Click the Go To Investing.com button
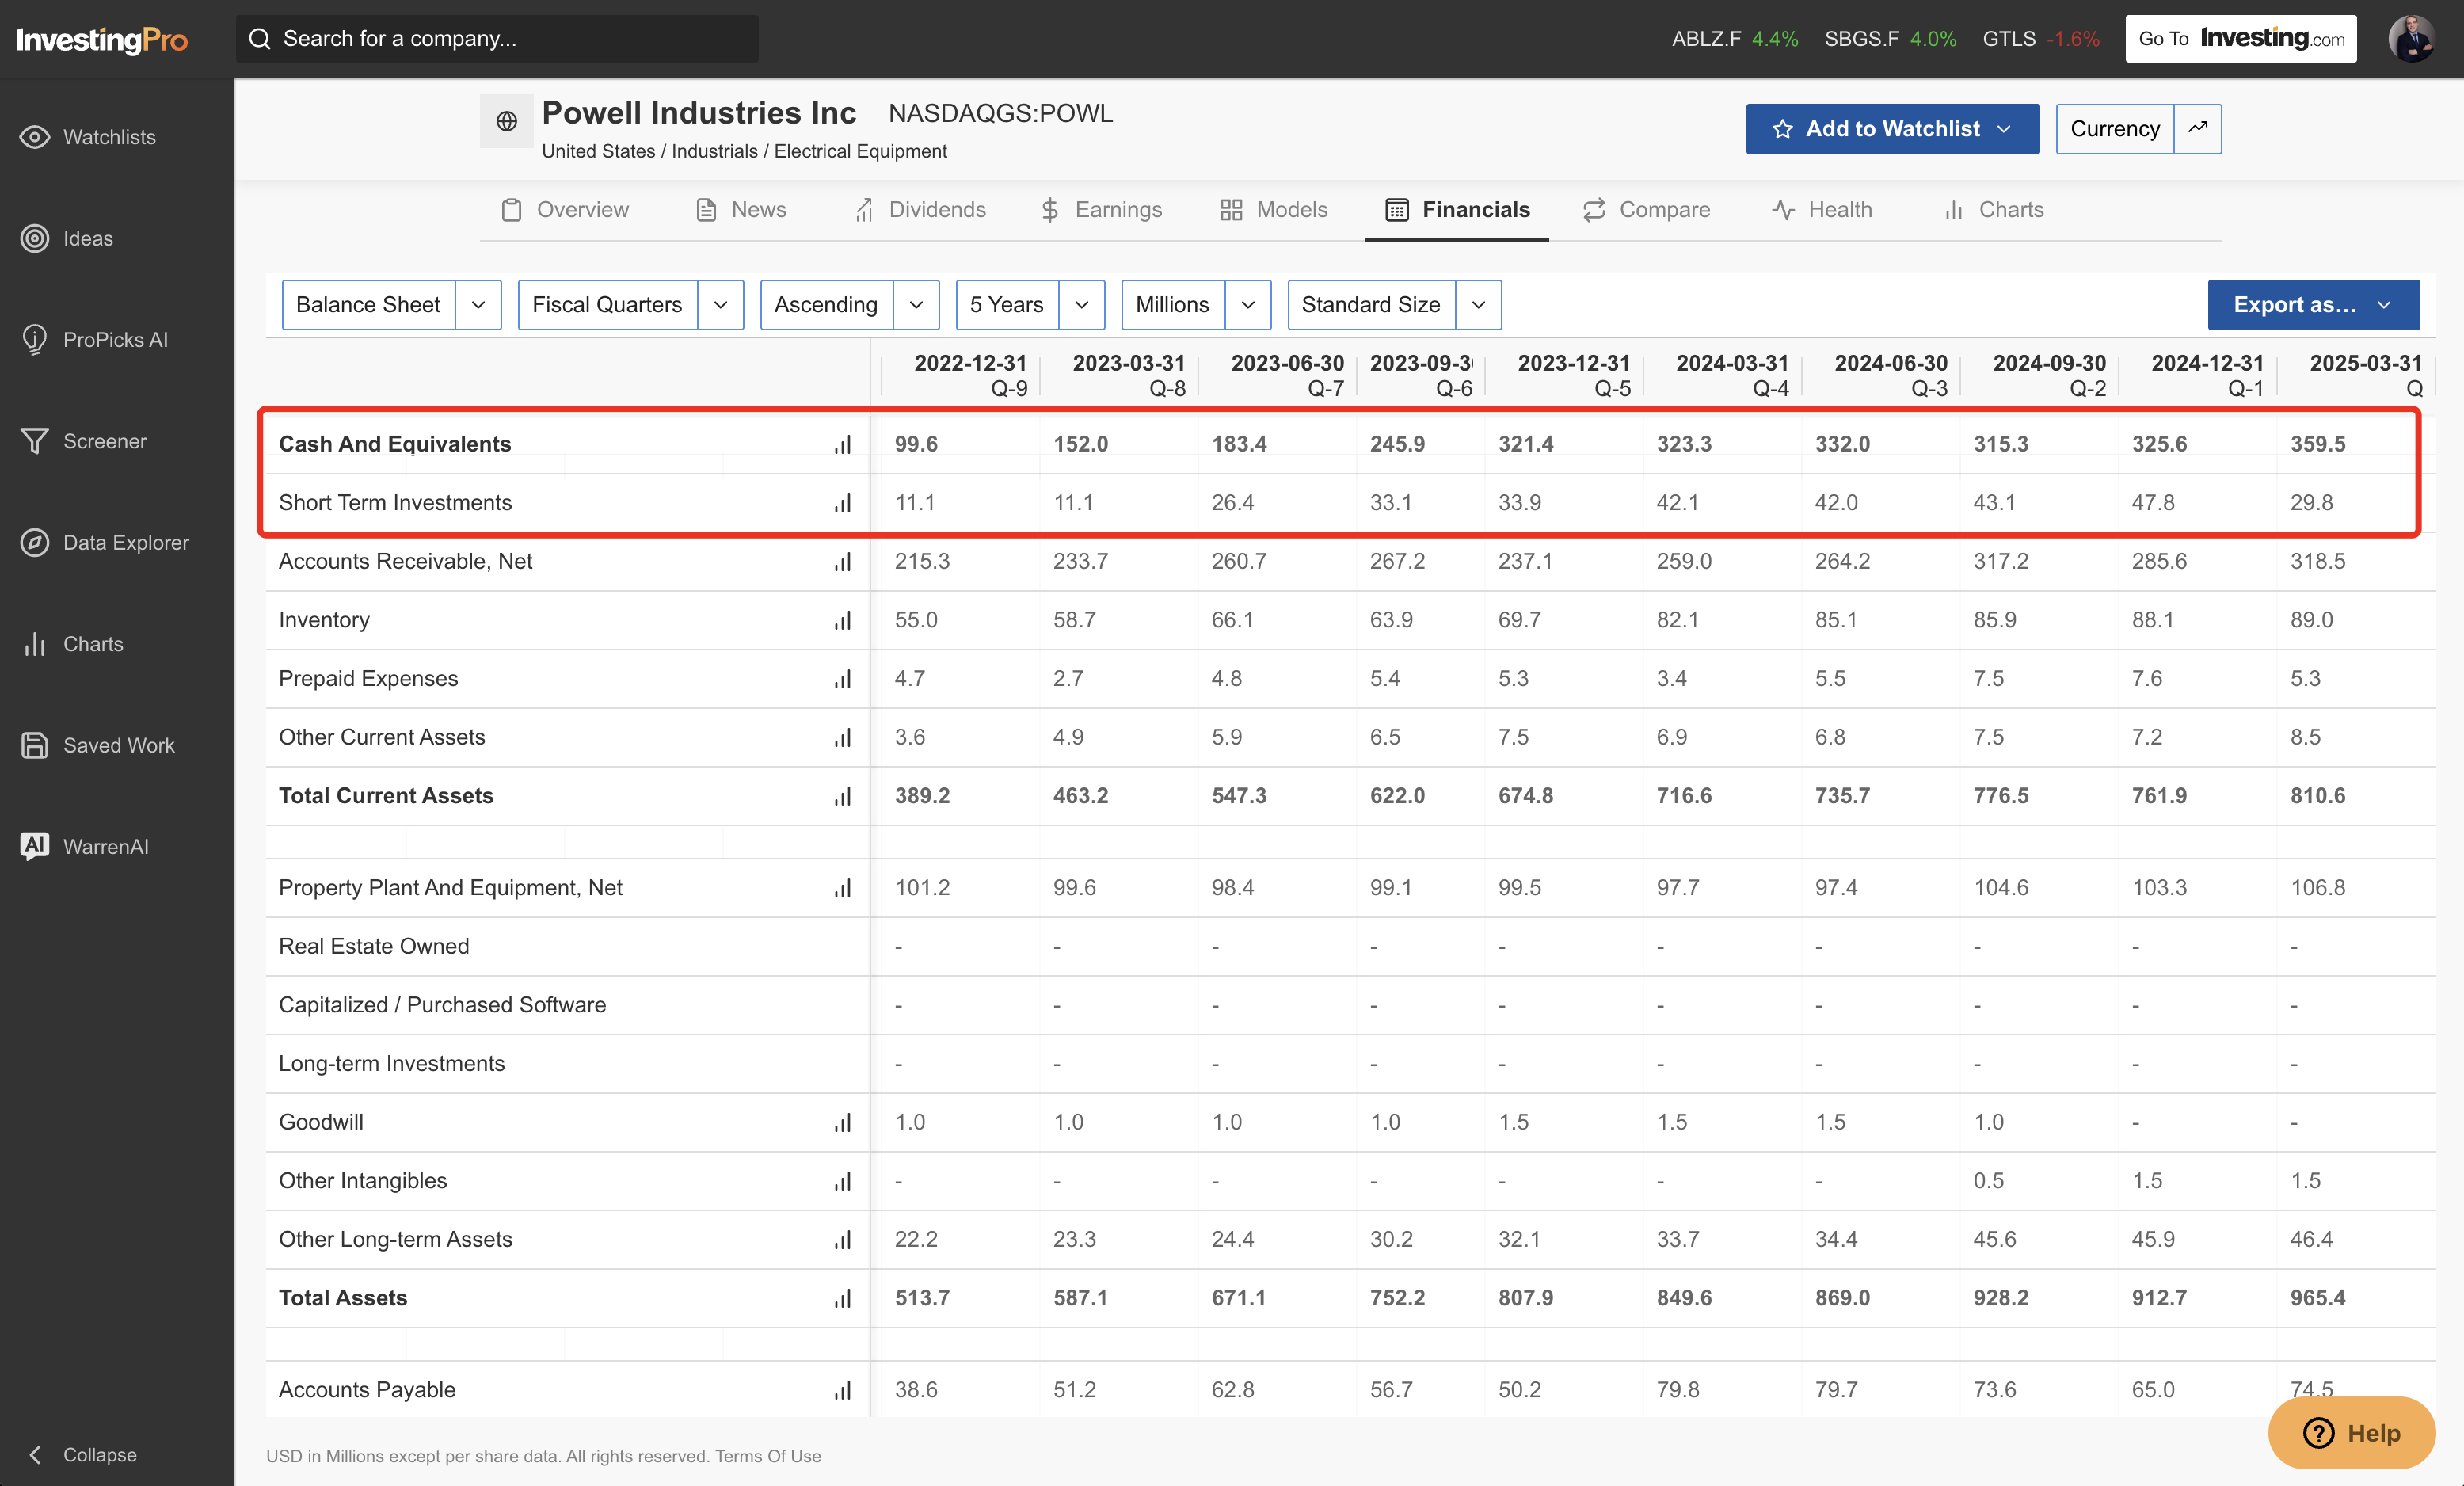This screenshot has width=2464, height=1486. point(2241,39)
